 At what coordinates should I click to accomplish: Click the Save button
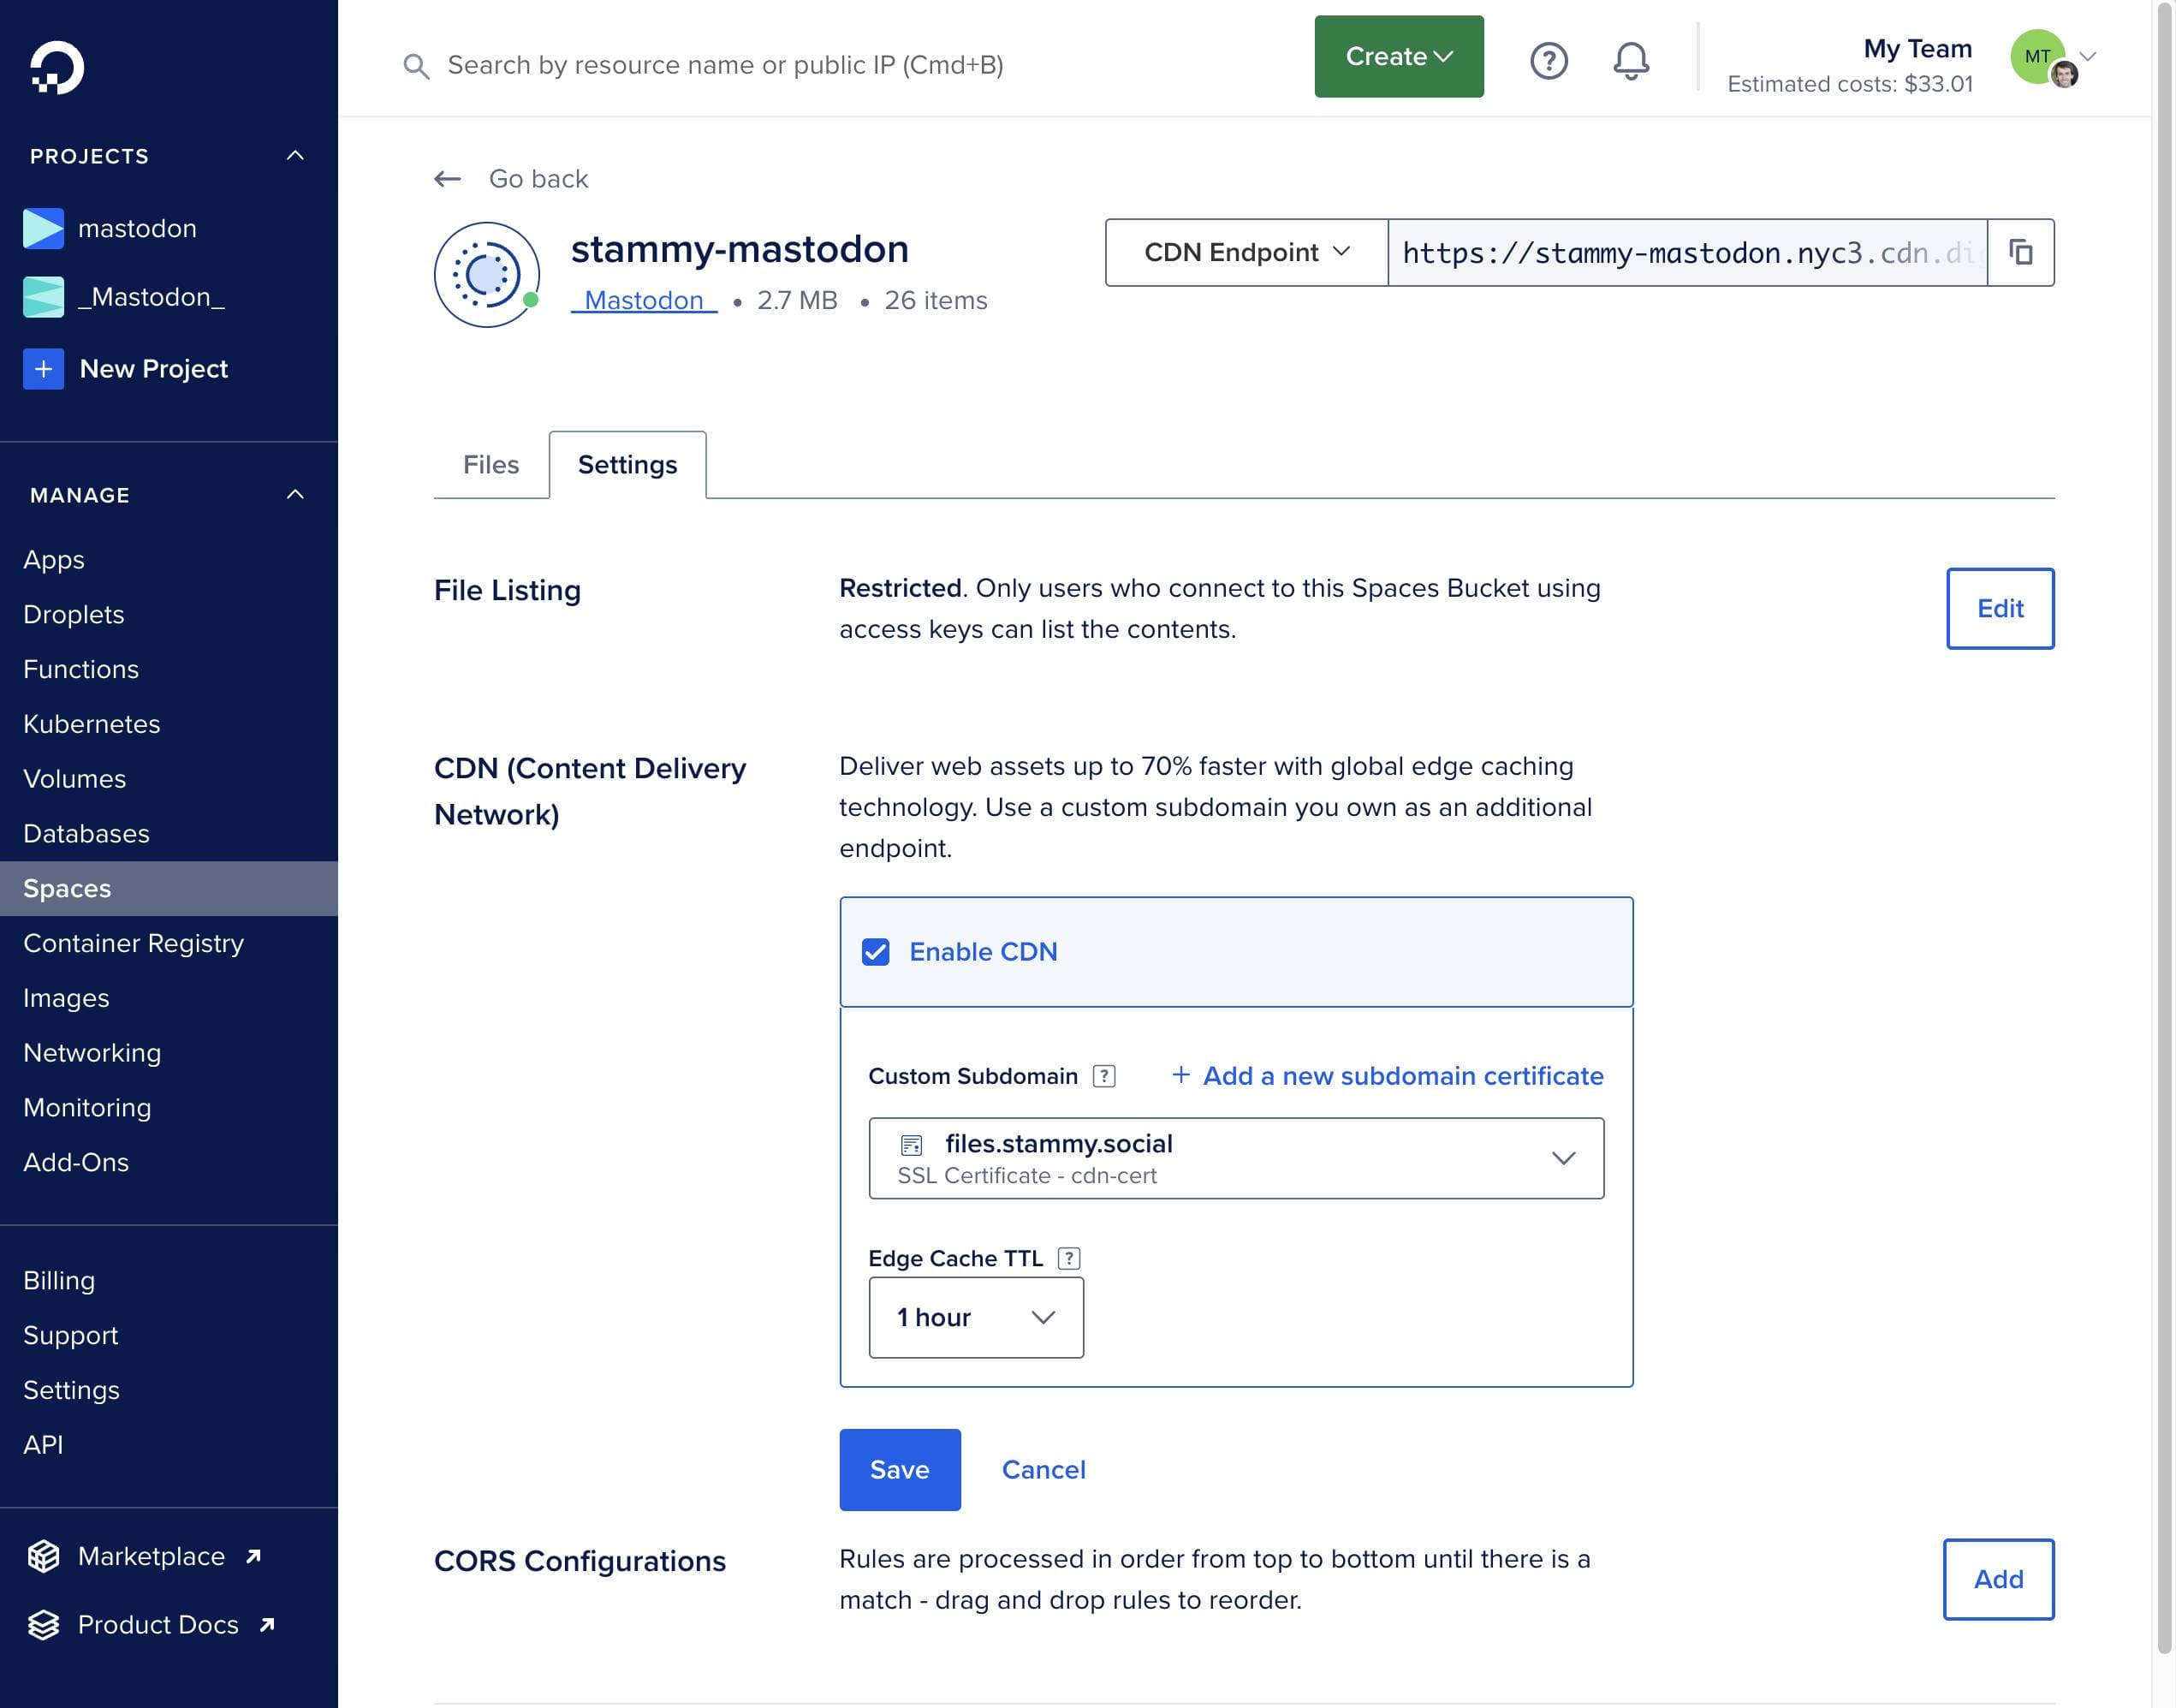pyautogui.click(x=899, y=1469)
